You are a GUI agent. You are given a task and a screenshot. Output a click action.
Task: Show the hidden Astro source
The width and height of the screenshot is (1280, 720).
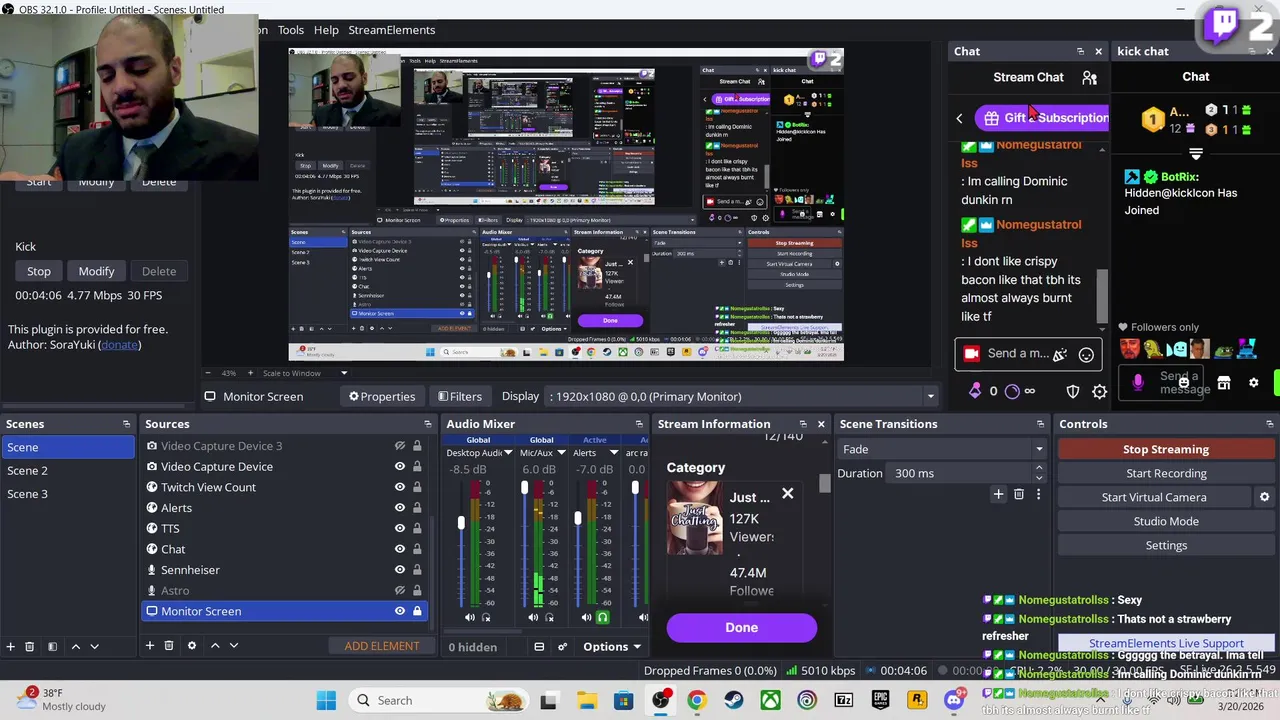(400, 590)
